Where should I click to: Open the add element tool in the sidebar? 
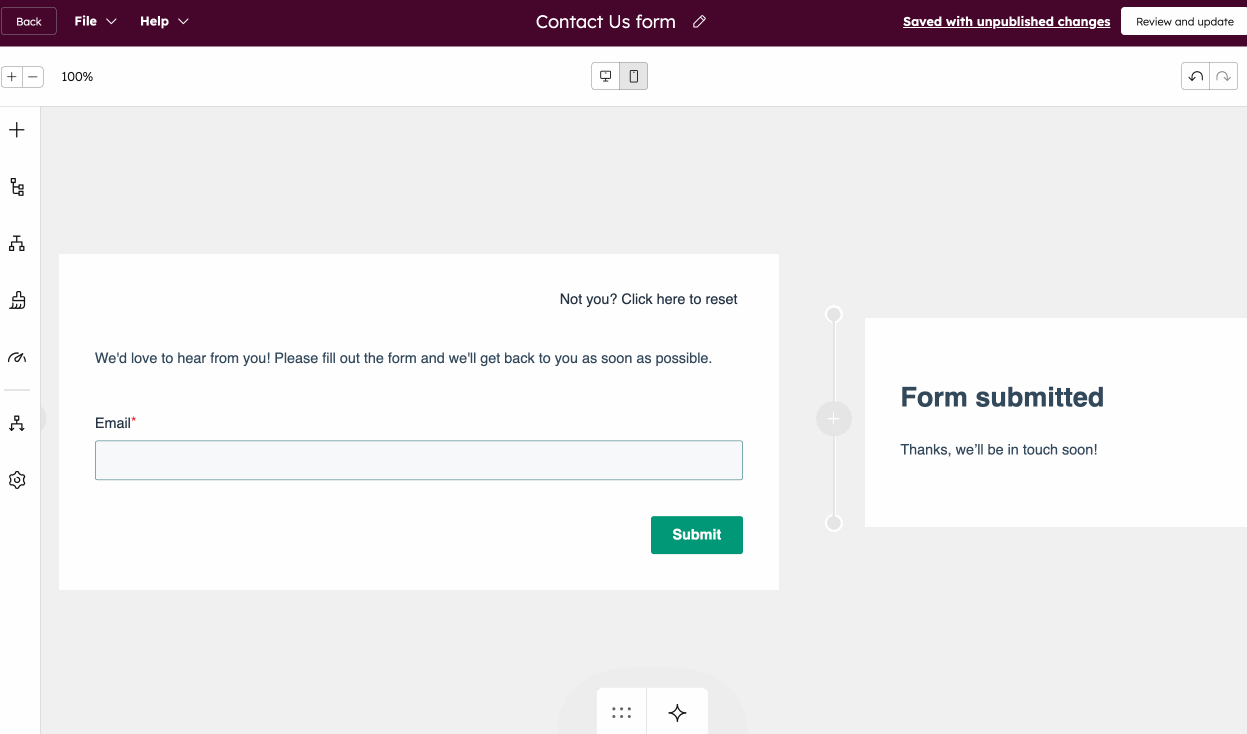[x=16, y=129]
